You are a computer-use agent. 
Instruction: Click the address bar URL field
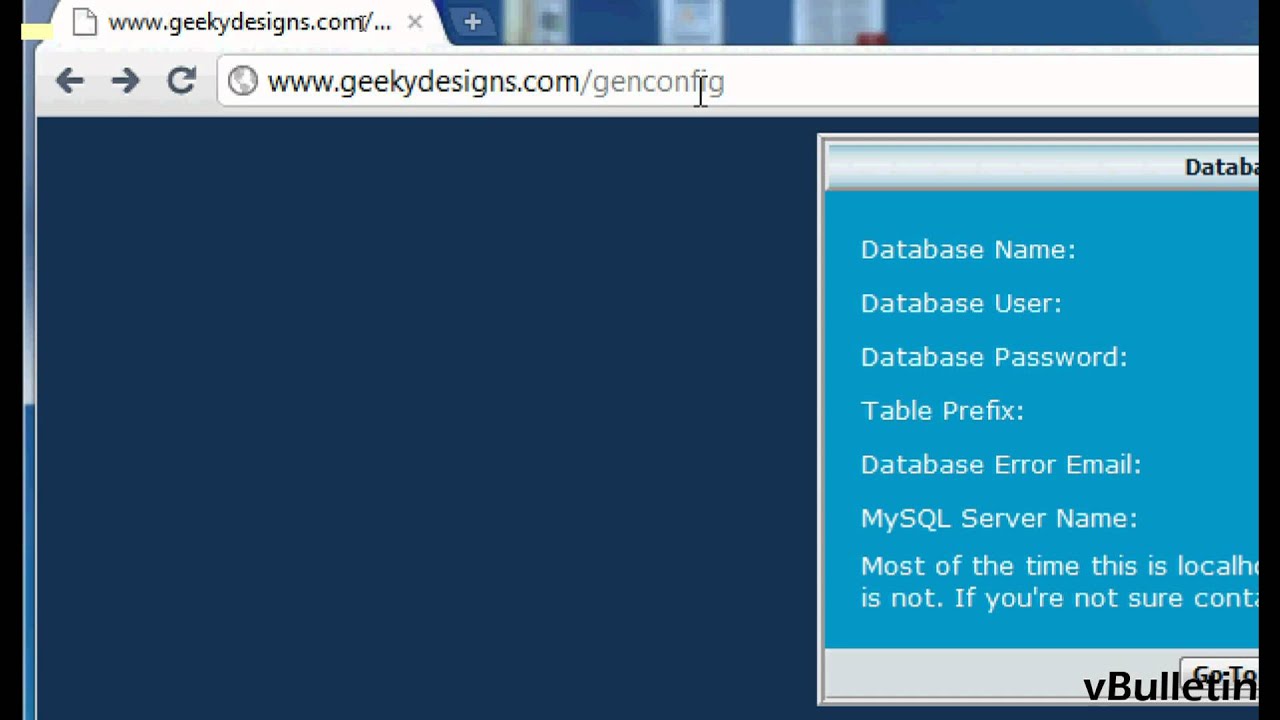click(x=740, y=81)
